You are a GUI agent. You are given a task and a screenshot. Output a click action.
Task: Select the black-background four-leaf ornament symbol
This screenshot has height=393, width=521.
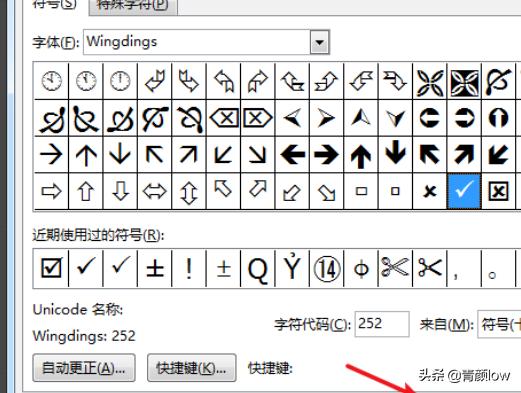coord(464,81)
